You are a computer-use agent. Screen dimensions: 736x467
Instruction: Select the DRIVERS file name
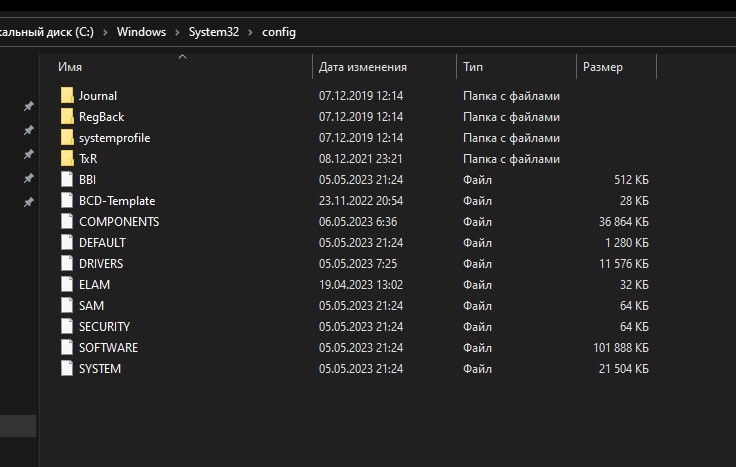click(x=101, y=264)
